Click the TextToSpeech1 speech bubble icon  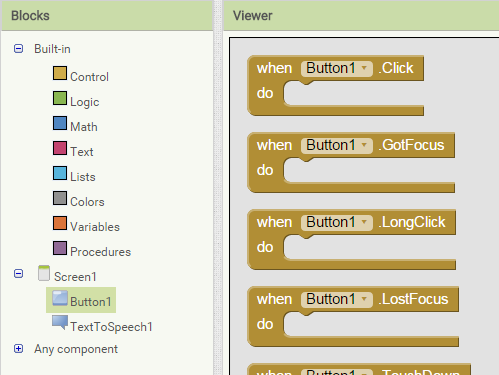tap(60, 322)
